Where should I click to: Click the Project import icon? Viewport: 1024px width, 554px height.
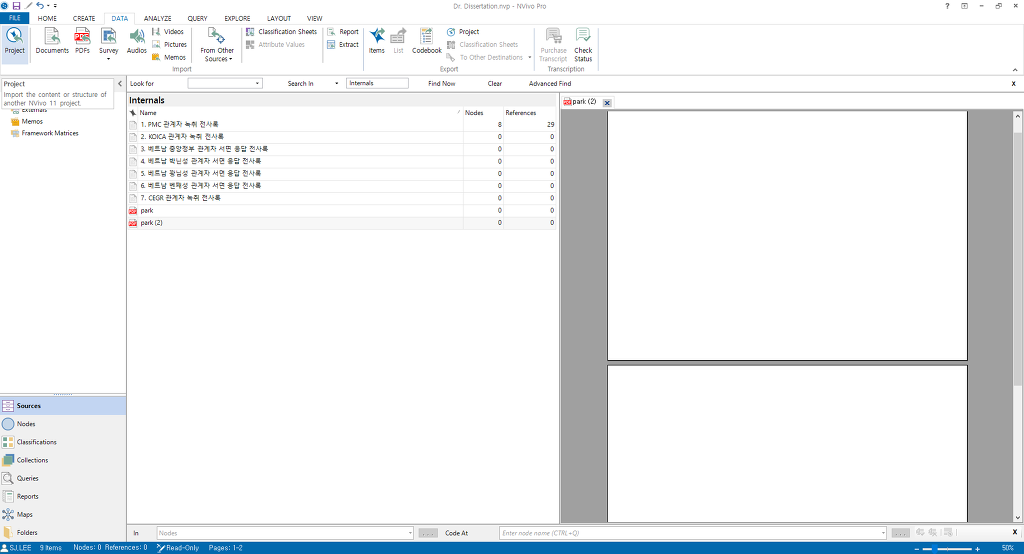[14, 42]
